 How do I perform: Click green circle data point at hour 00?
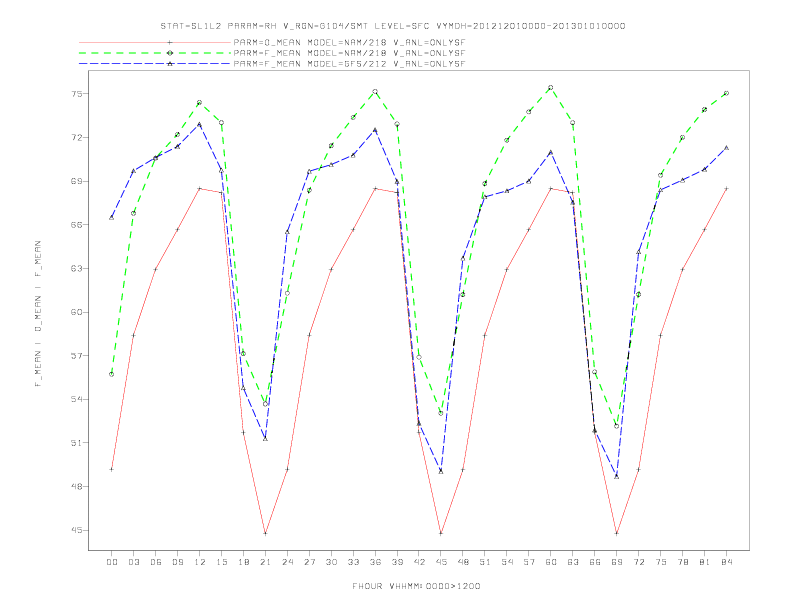tap(112, 374)
